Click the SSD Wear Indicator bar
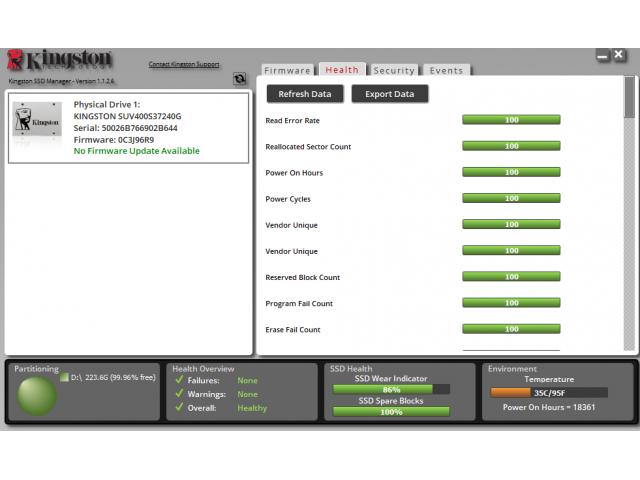The height and width of the screenshot is (480, 640). [x=391, y=389]
